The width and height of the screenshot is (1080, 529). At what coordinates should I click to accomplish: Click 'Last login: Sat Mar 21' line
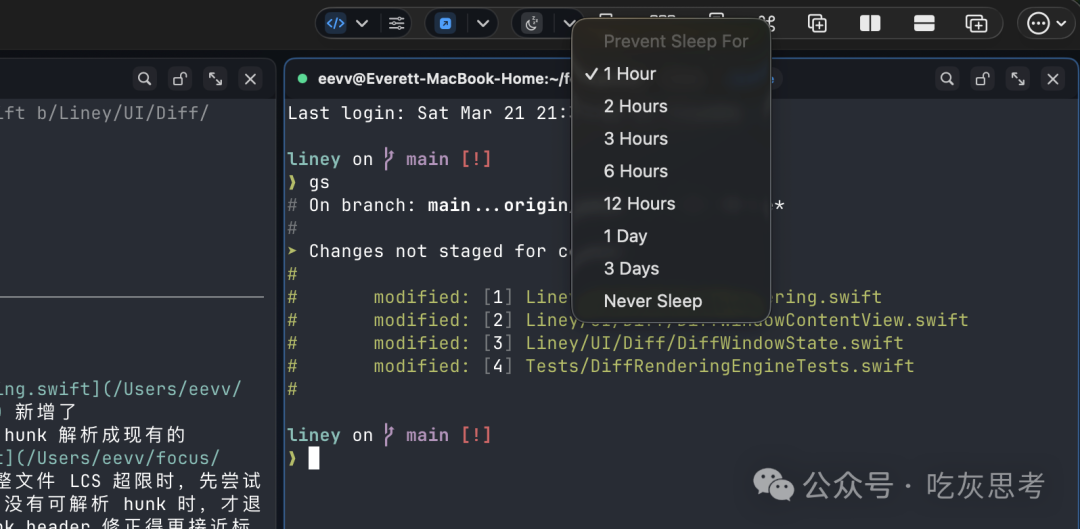point(427,113)
